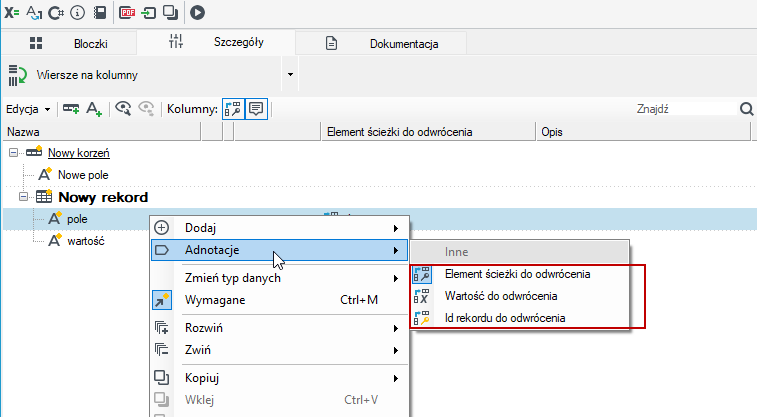Switch to the Dokumentacja tab
The width and height of the screenshot is (757, 417).
pyautogui.click(x=381, y=43)
